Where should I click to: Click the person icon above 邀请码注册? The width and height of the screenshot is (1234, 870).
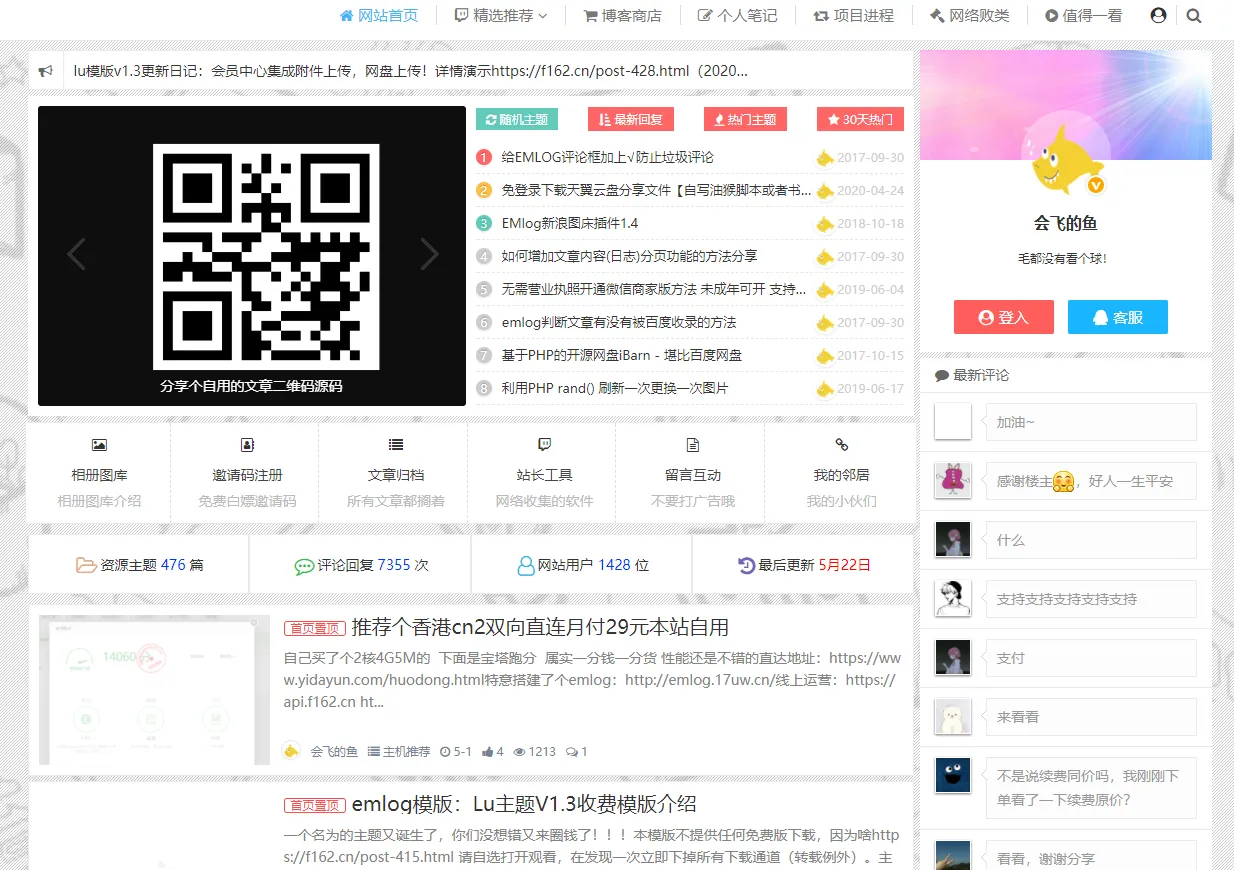pyautogui.click(x=245, y=445)
